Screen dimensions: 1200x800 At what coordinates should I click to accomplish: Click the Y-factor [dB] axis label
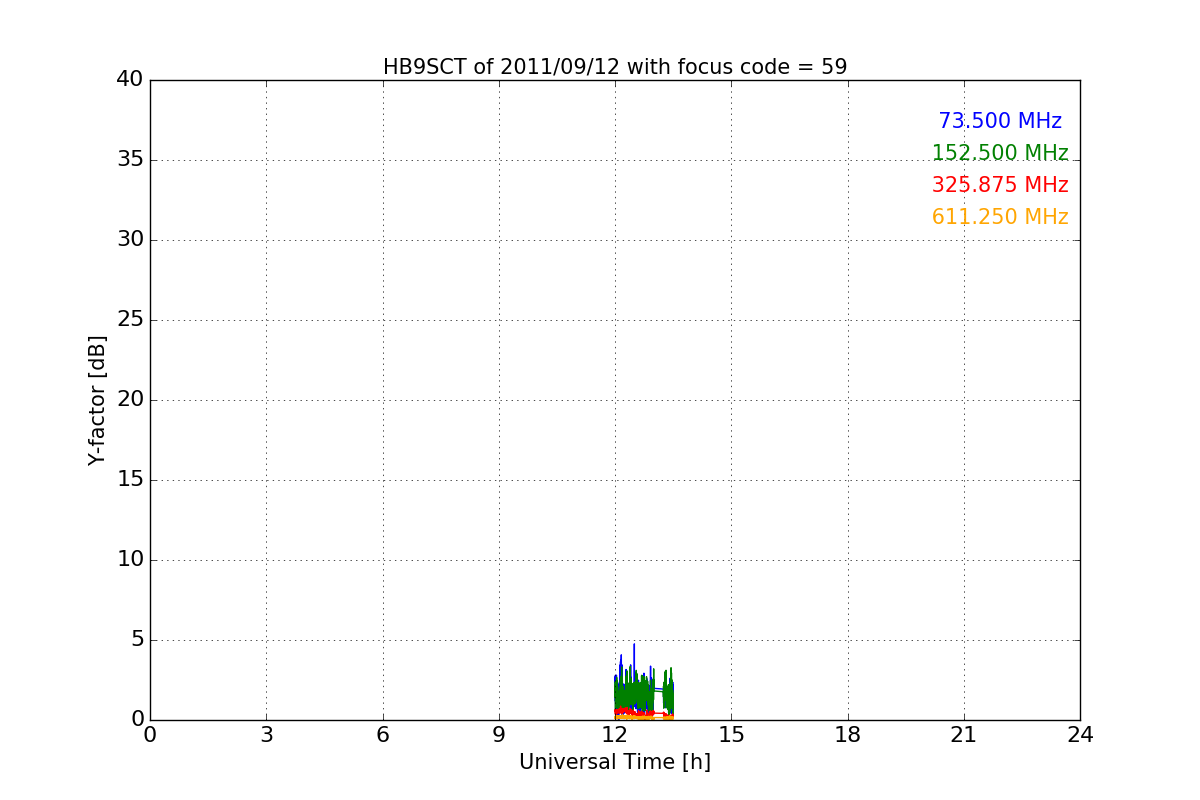pyautogui.click(x=97, y=400)
